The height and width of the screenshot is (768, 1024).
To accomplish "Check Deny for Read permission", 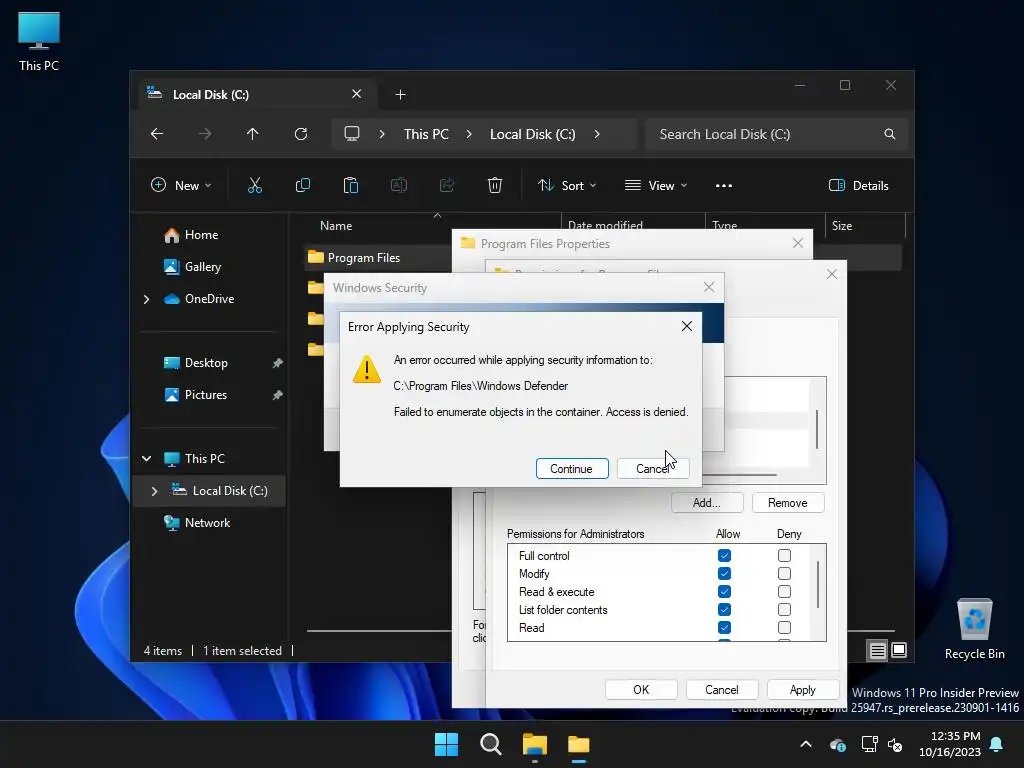I will [784, 627].
